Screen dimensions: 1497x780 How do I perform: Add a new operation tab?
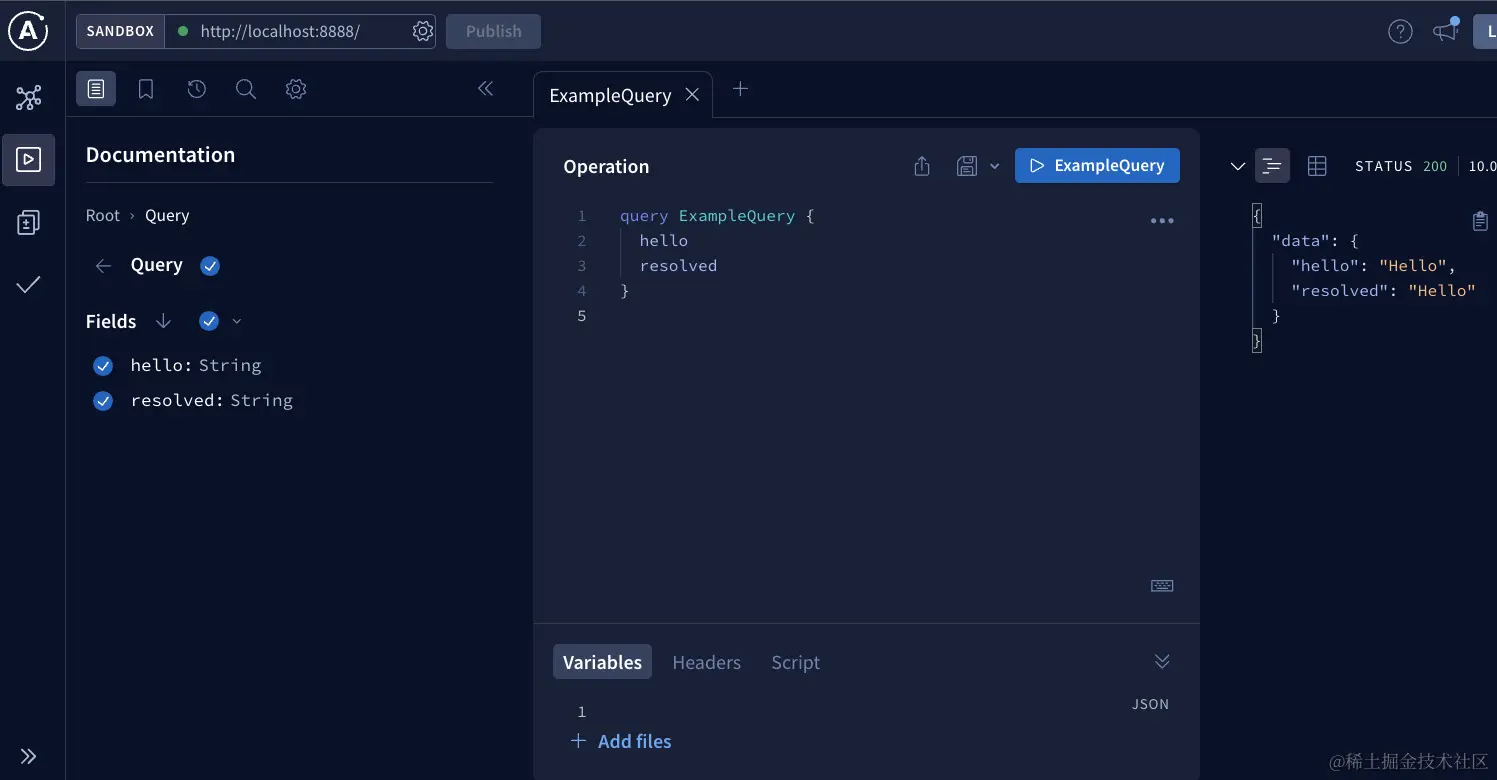point(740,89)
